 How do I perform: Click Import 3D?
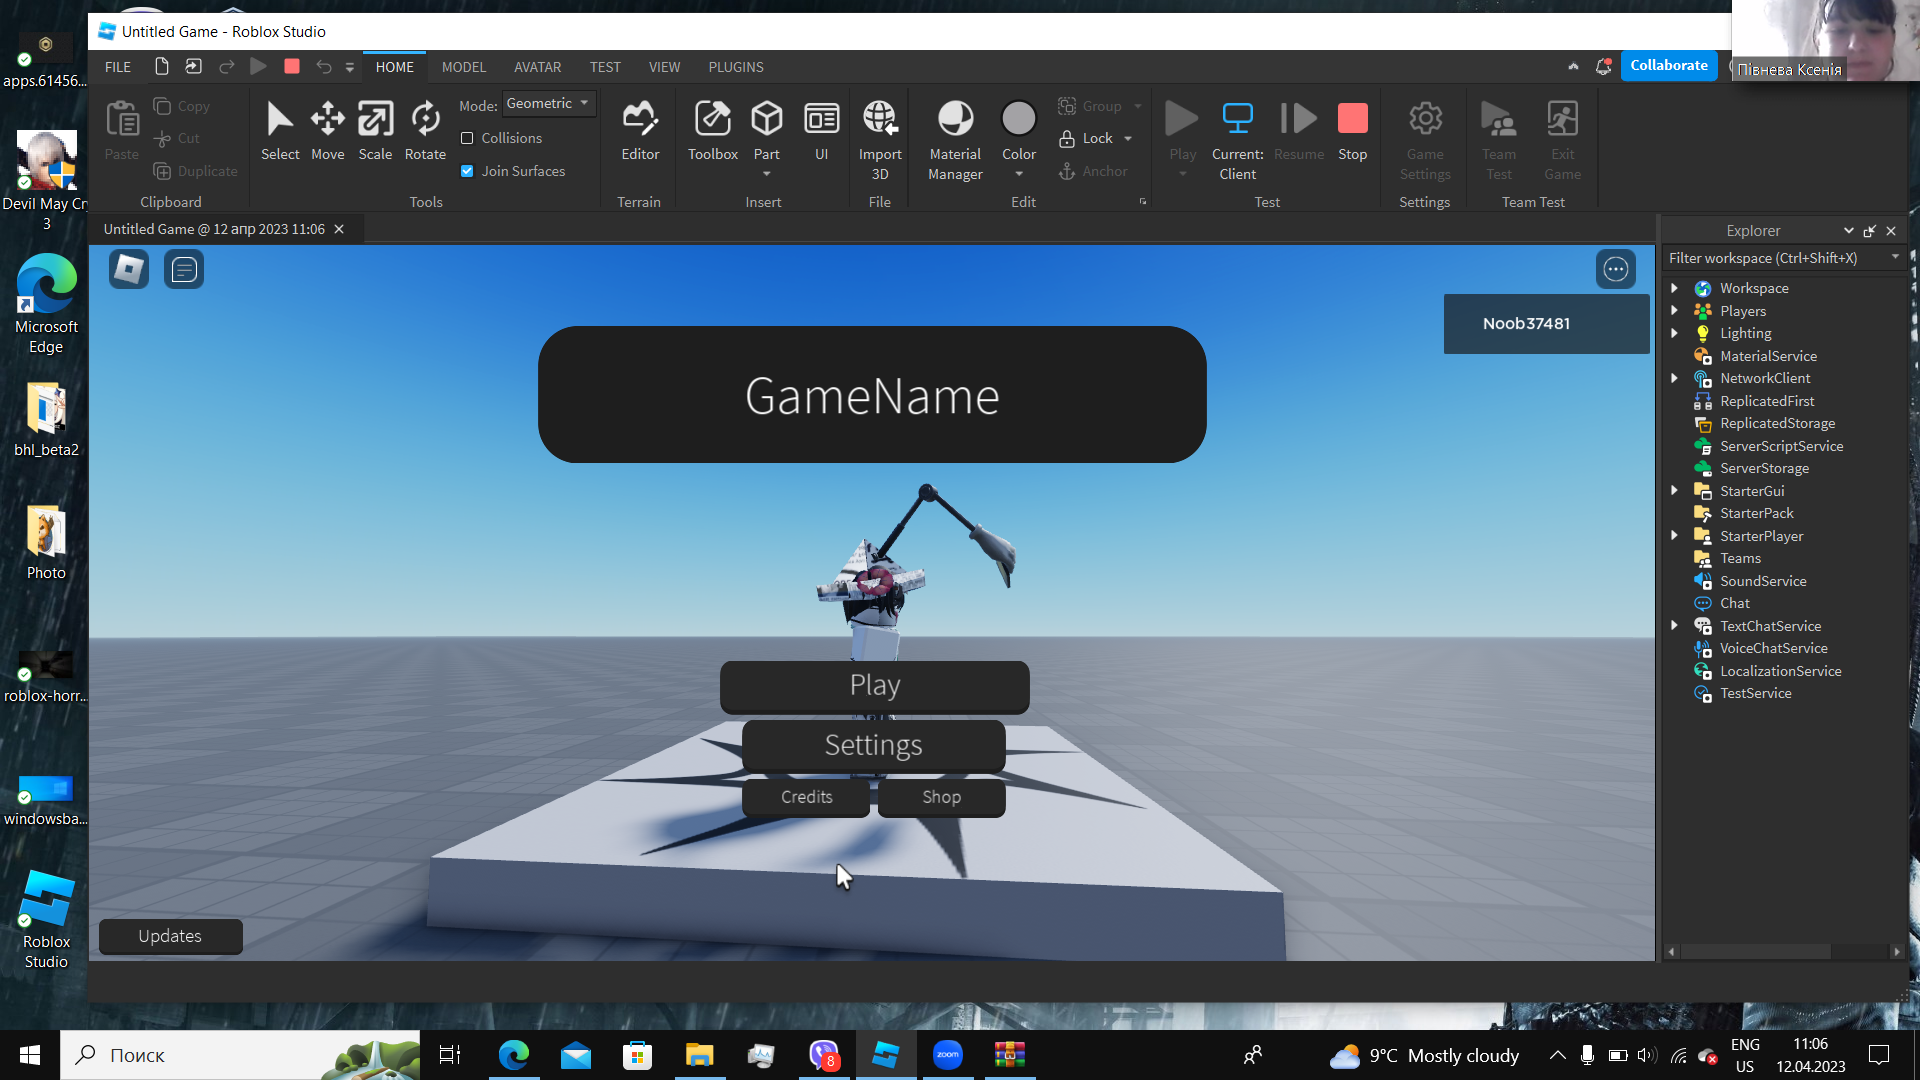(880, 140)
